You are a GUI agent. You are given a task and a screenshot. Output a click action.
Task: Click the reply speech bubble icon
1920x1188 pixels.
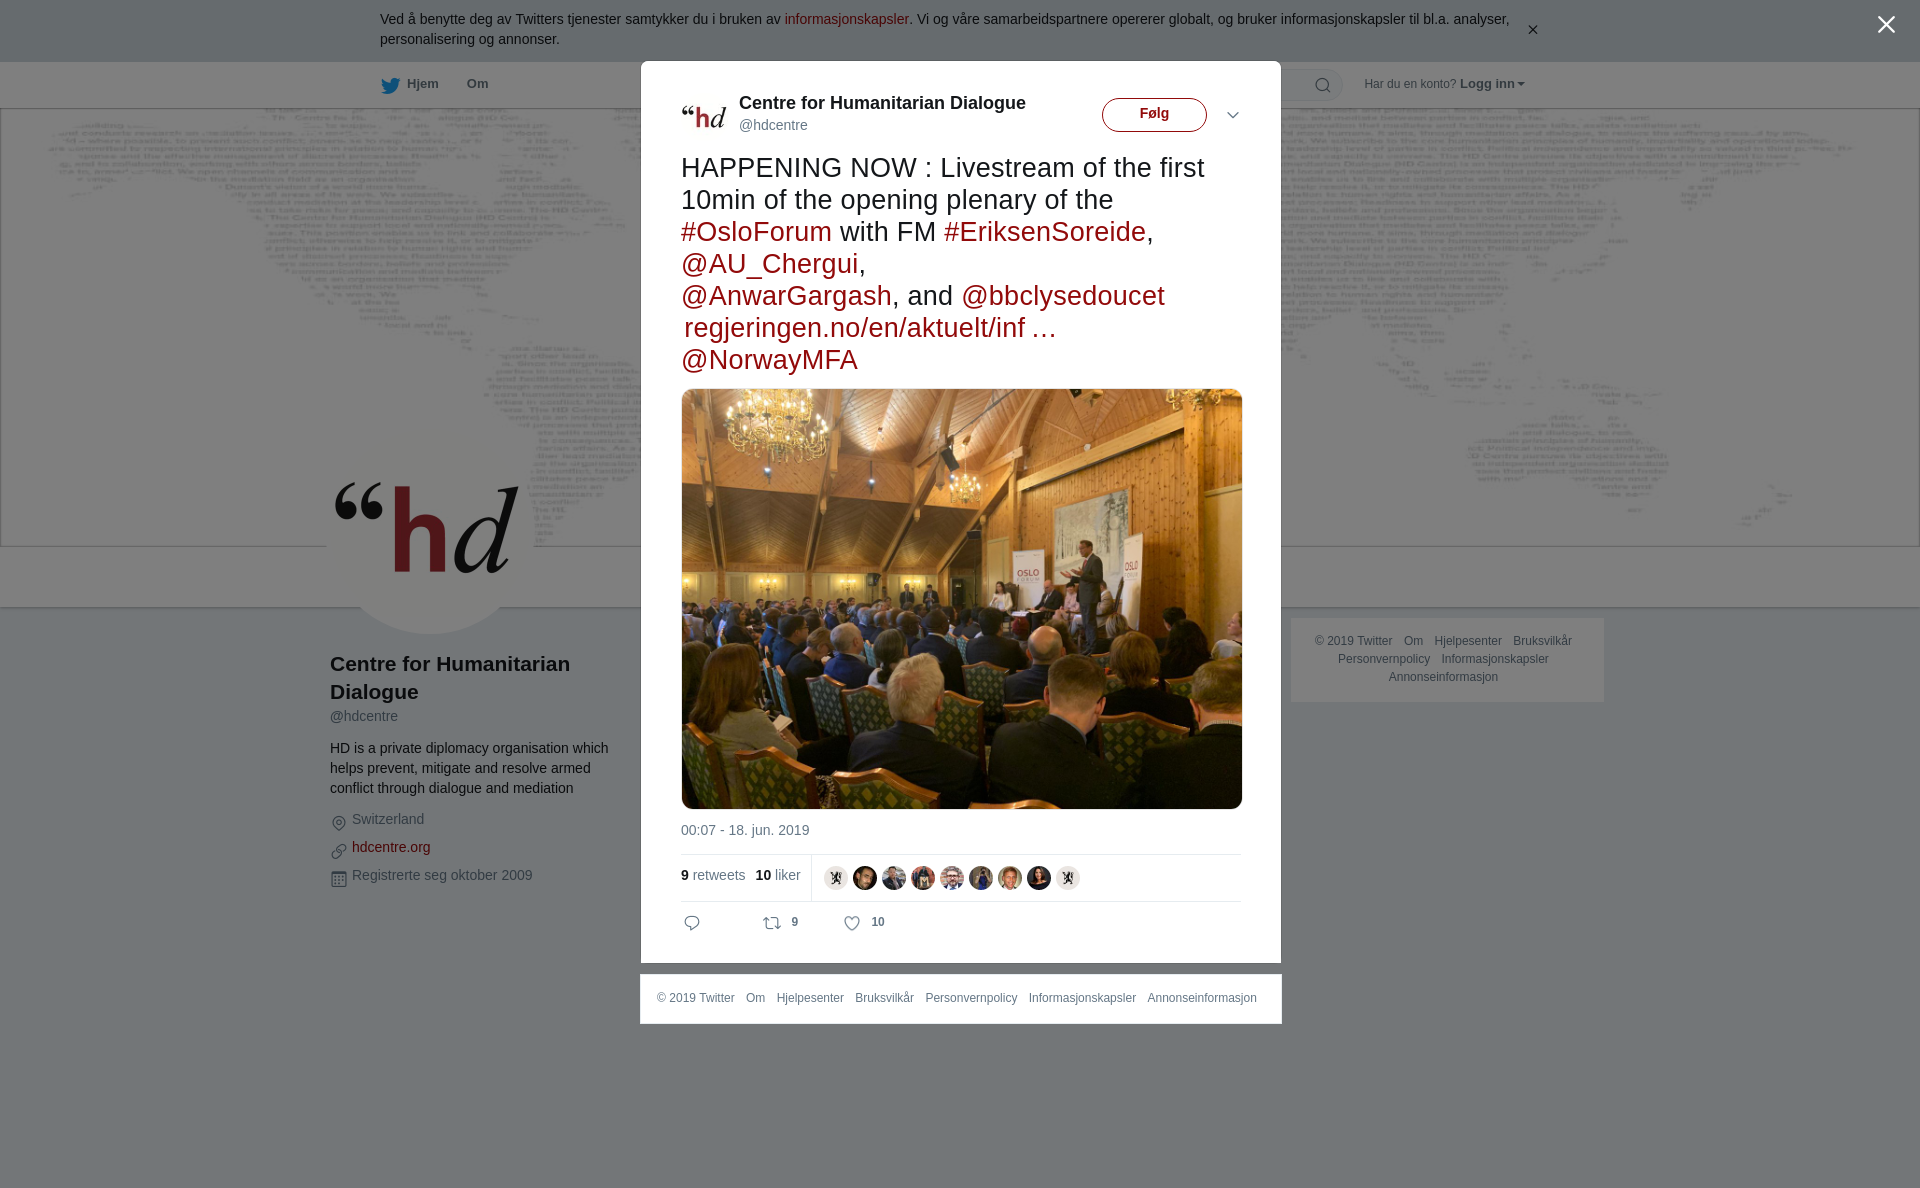(692, 923)
